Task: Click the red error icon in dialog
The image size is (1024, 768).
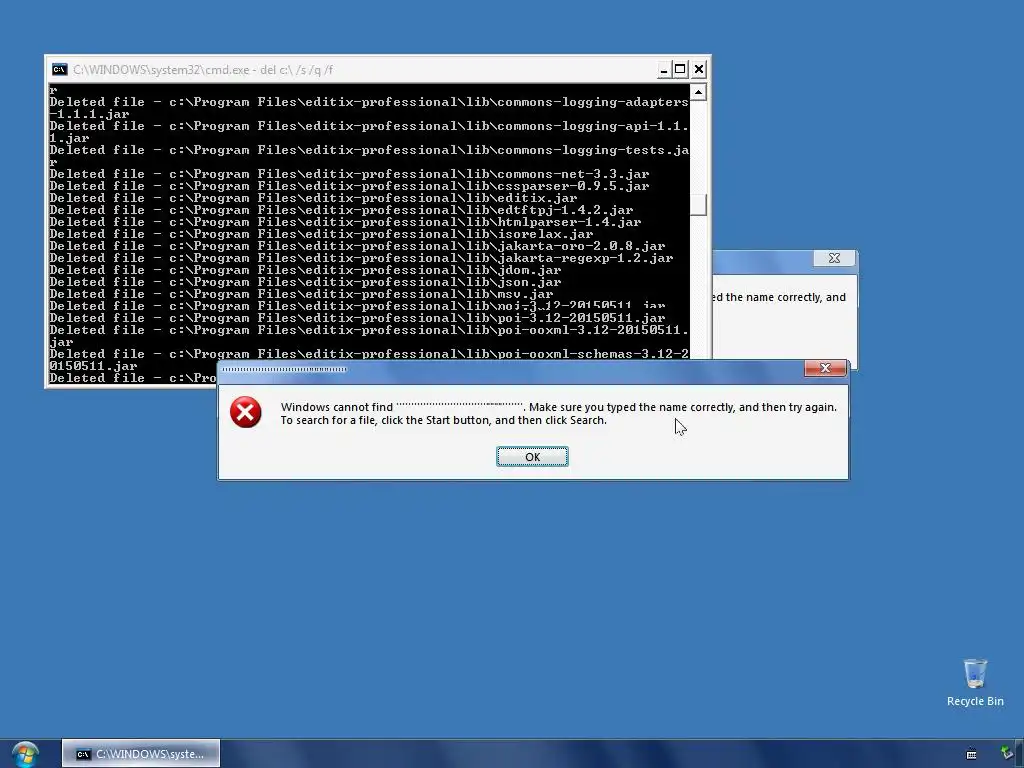Action: click(x=246, y=412)
